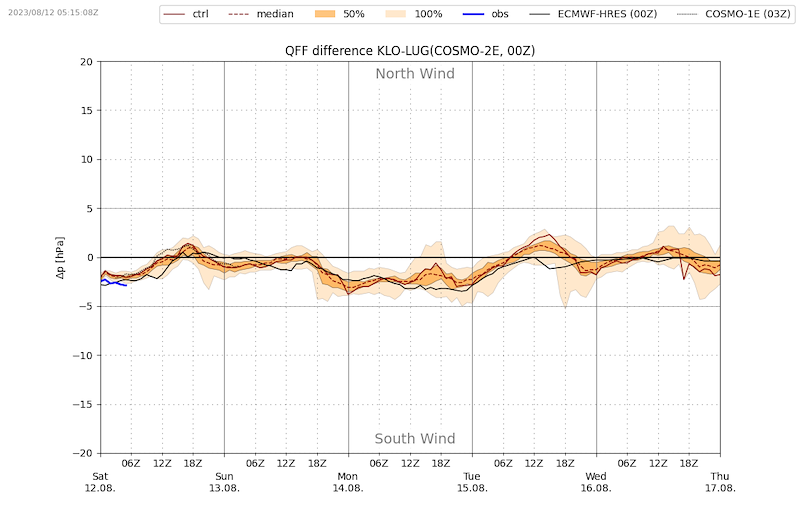
Task: Click the y-axis tick label '−15'
Action: pos(83,404)
